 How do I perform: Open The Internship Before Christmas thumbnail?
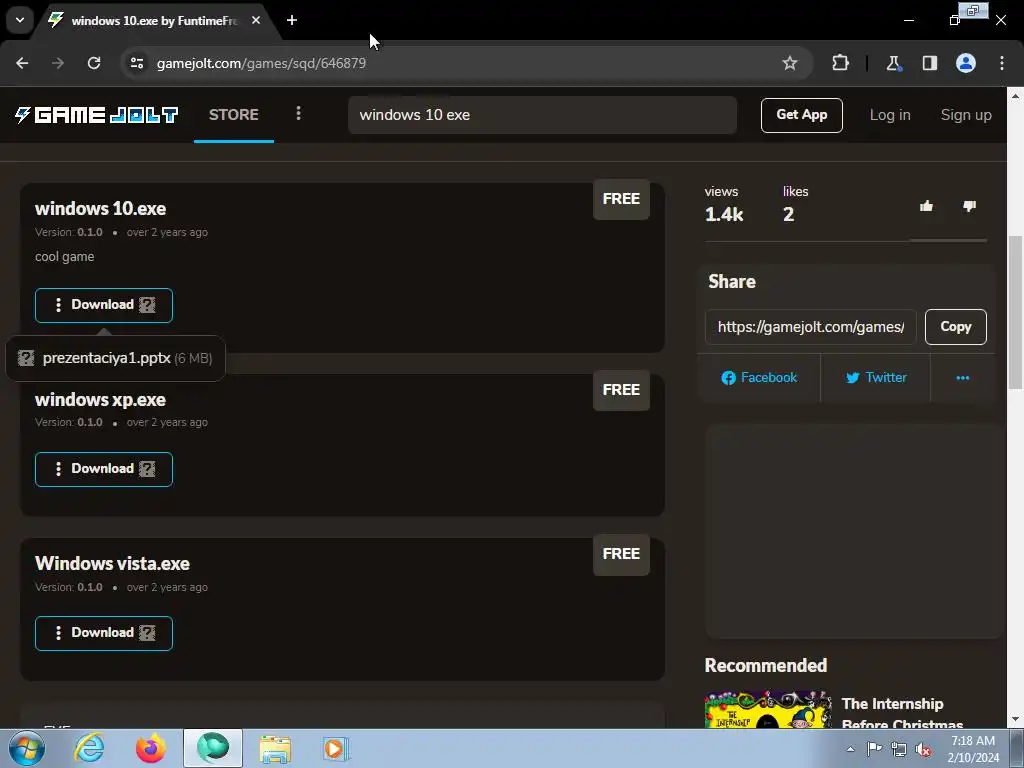[768, 709]
